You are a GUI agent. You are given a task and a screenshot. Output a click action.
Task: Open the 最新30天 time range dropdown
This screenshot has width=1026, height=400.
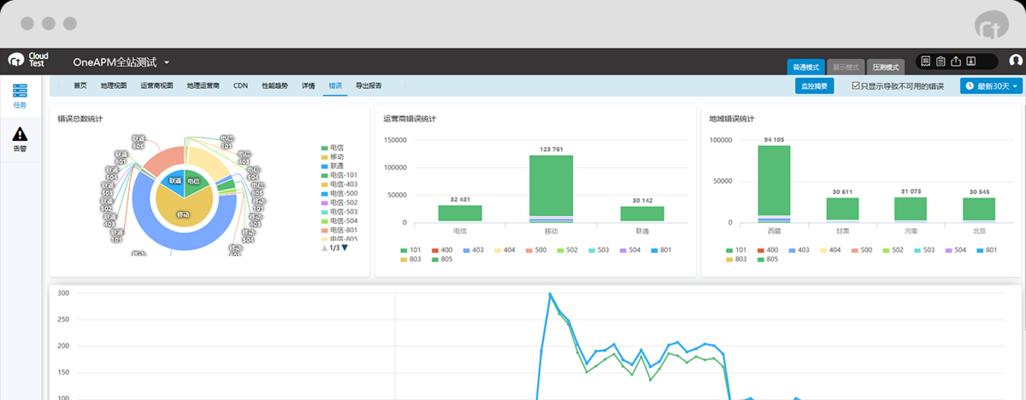tap(991, 86)
